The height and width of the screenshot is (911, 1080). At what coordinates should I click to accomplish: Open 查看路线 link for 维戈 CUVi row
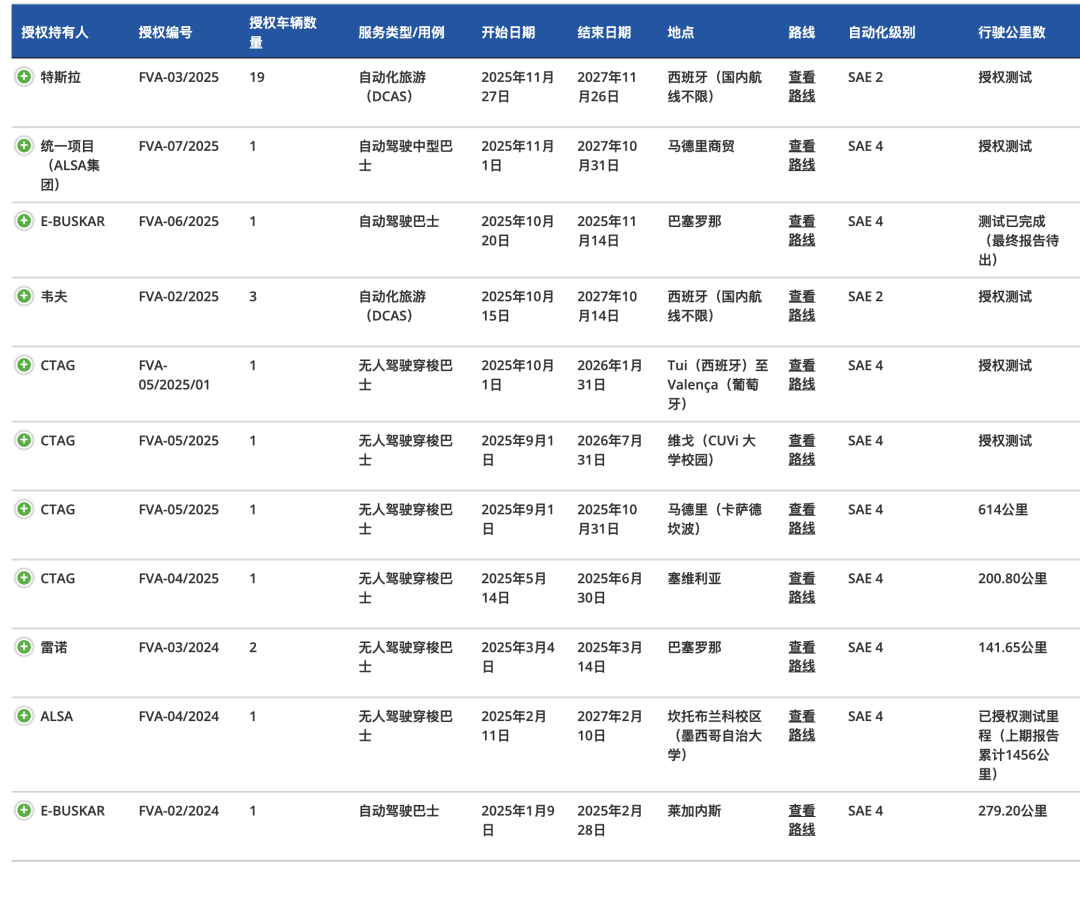tap(802, 450)
